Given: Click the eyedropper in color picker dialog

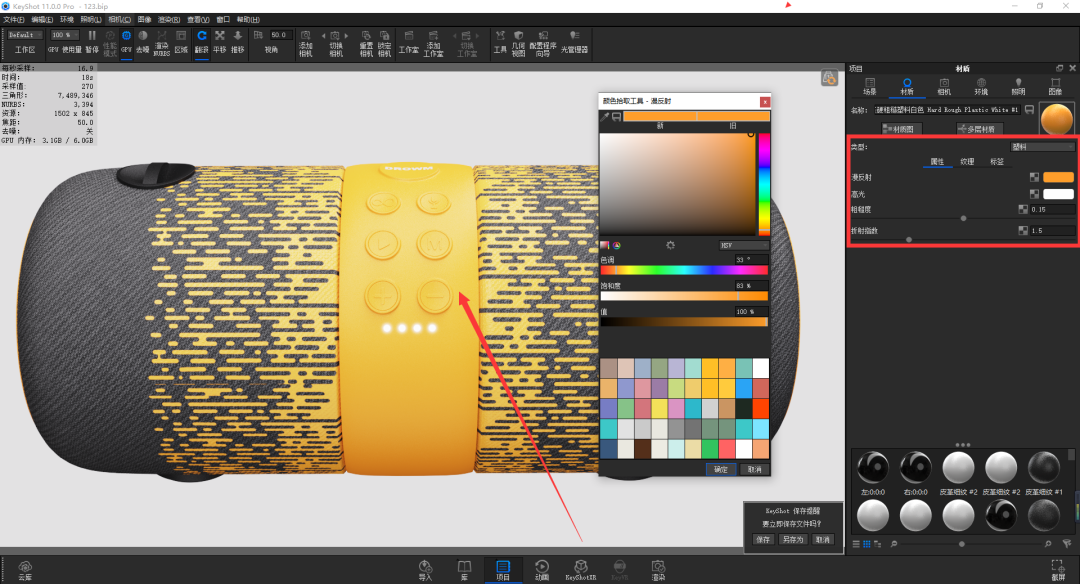Looking at the screenshot, I should pyautogui.click(x=605, y=116).
